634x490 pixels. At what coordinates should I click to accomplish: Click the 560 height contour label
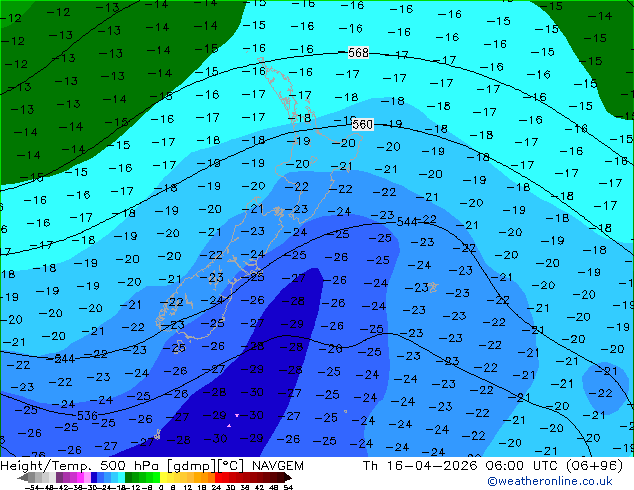362,125
